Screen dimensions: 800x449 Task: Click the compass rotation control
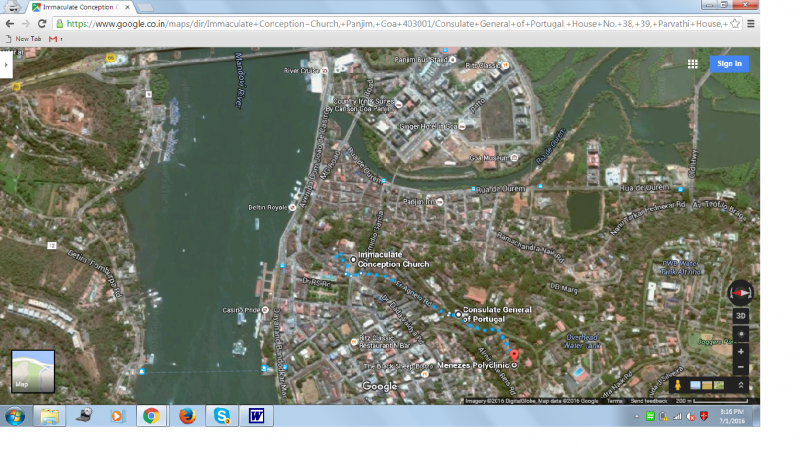click(741, 292)
